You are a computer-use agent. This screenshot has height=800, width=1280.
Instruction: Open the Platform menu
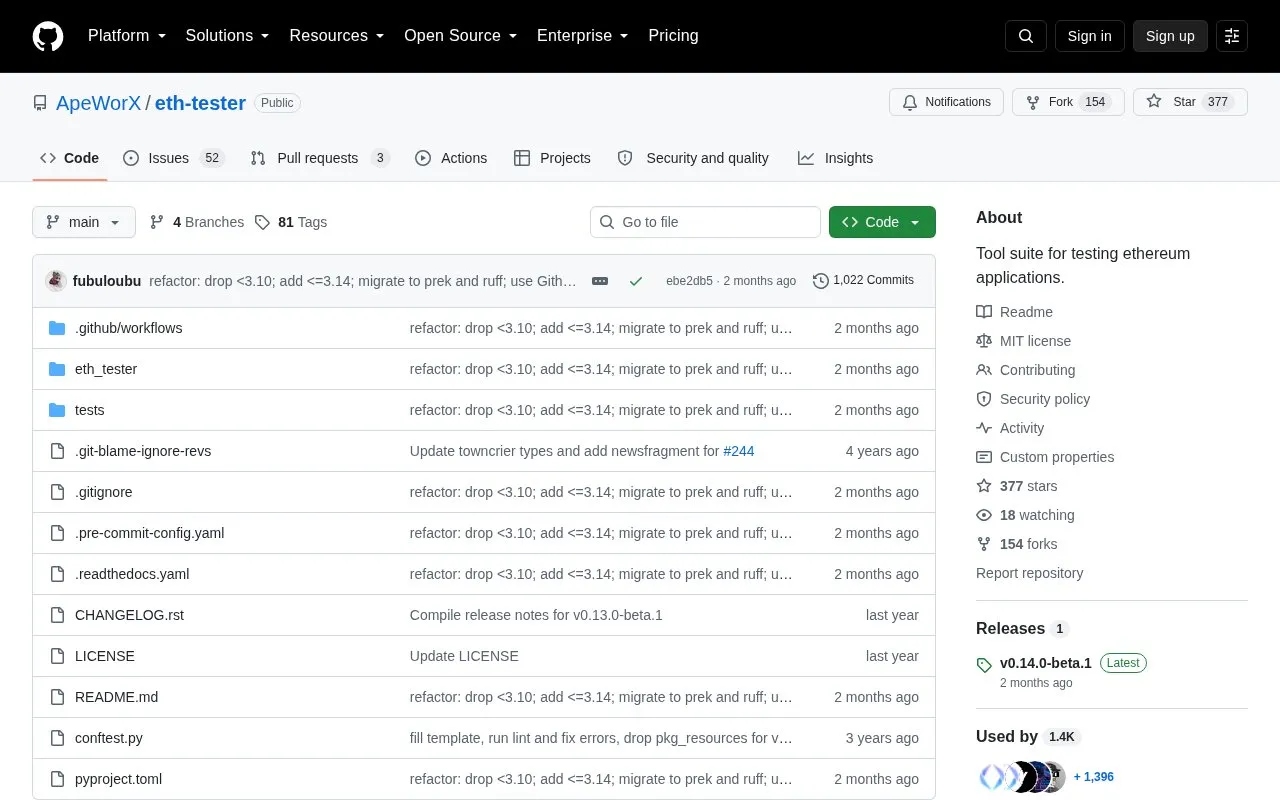click(x=126, y=36)
